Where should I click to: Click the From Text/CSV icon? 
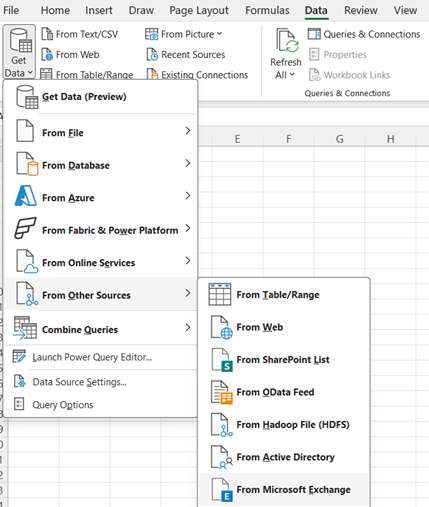click(47, 34)
